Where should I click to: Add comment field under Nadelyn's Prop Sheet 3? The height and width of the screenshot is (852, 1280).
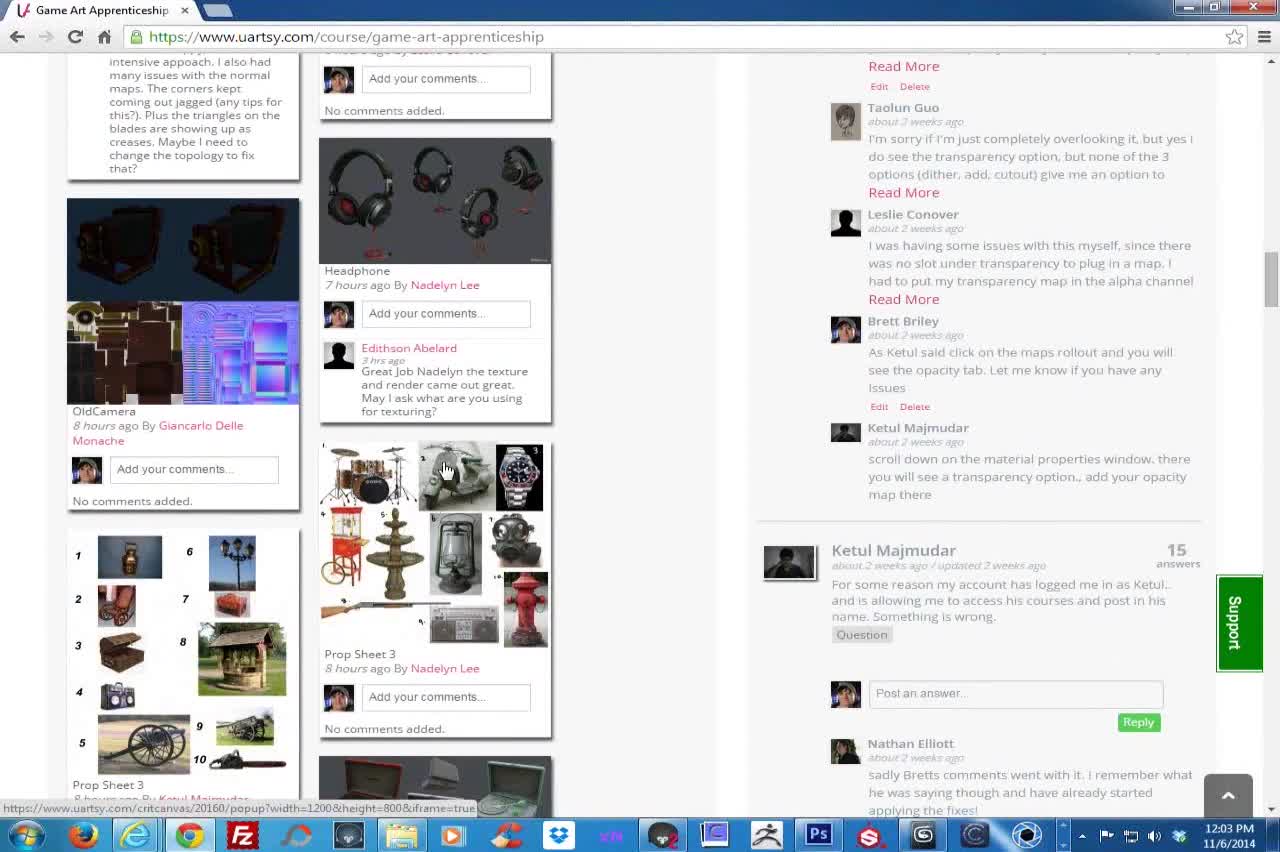pyautogui.click(x=445, y=697)
